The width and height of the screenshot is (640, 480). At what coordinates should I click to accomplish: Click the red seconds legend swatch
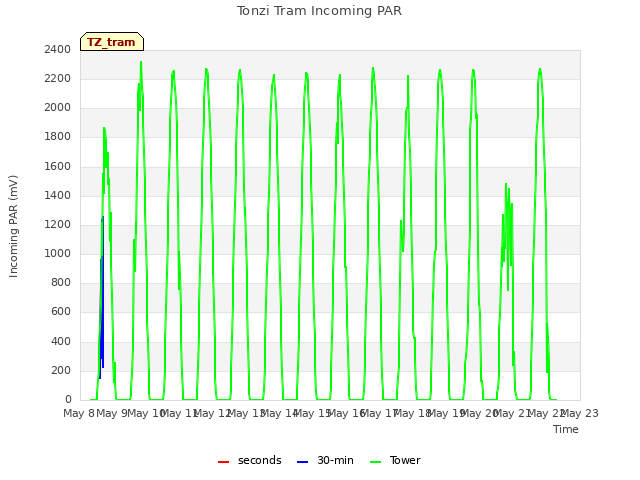coord(223,462)
